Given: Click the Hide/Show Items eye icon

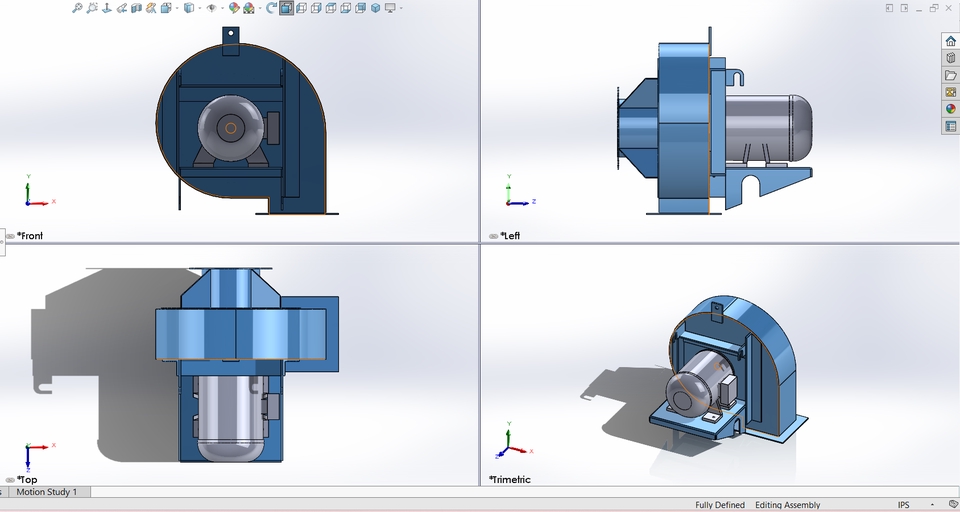Looking at the screenshot, I should tap(211, 8).
